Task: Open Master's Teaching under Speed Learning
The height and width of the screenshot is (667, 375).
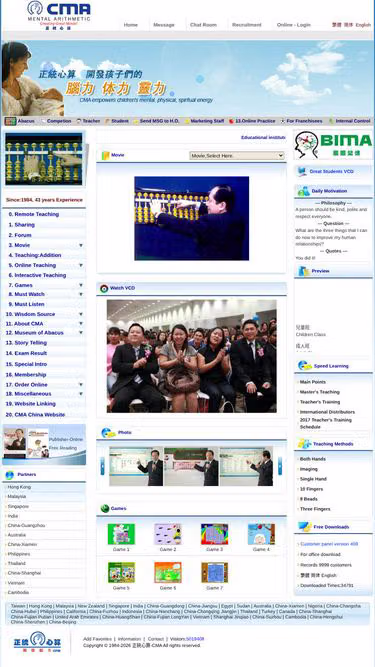Action: 320,392
